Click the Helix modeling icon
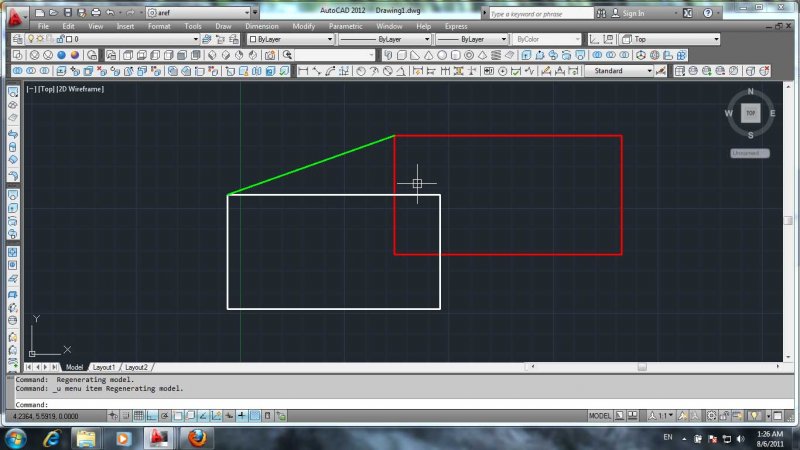The image size is (800, 450). [x=496, y=55]
